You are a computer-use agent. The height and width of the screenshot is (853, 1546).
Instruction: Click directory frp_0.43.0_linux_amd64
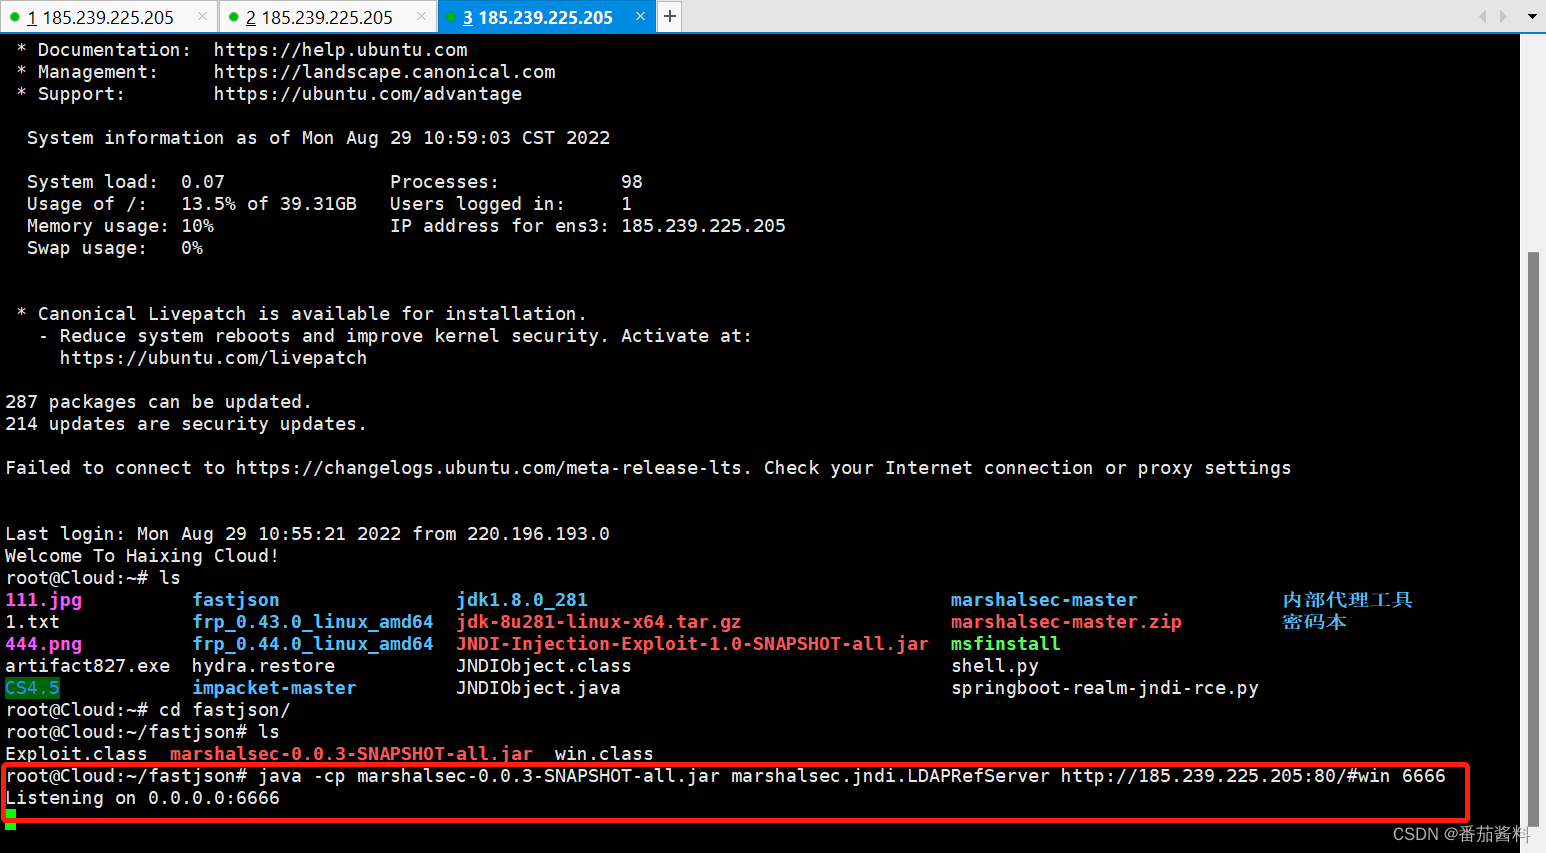[313, 622]
